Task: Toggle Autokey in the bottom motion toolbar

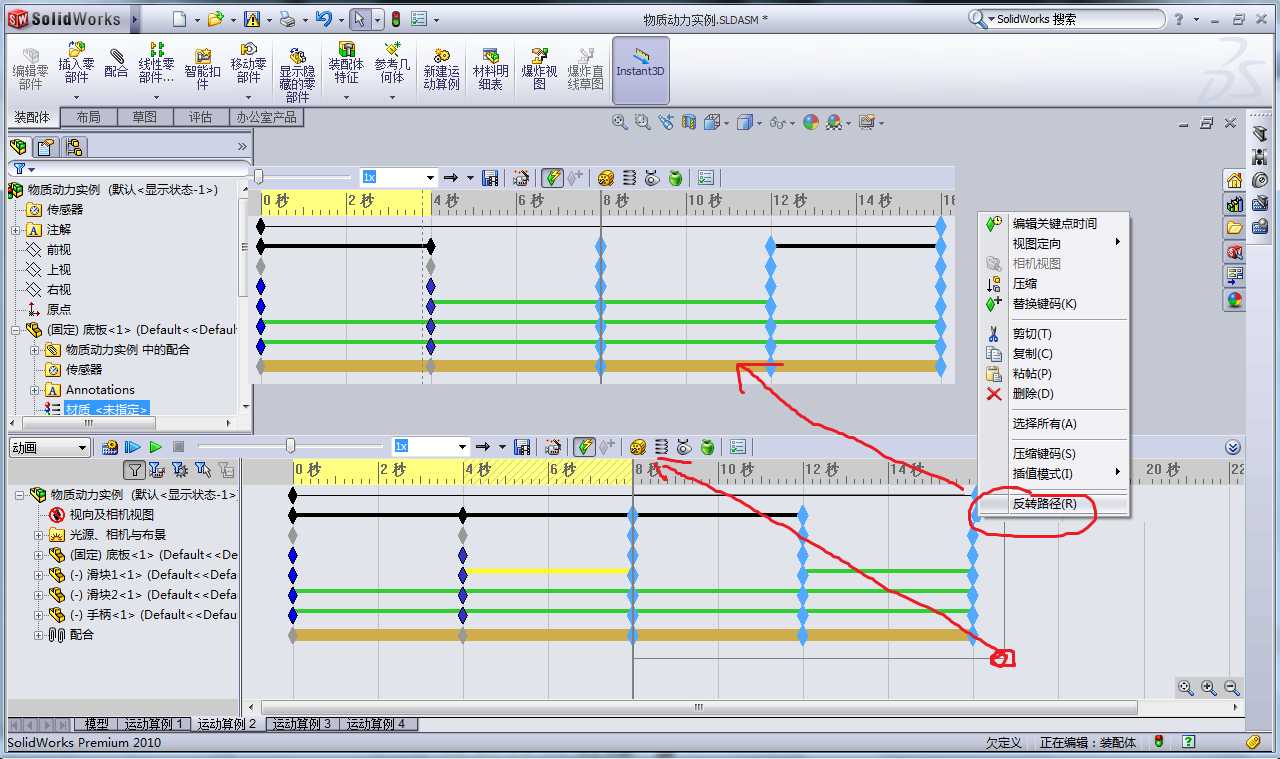Action: (584, 447)
